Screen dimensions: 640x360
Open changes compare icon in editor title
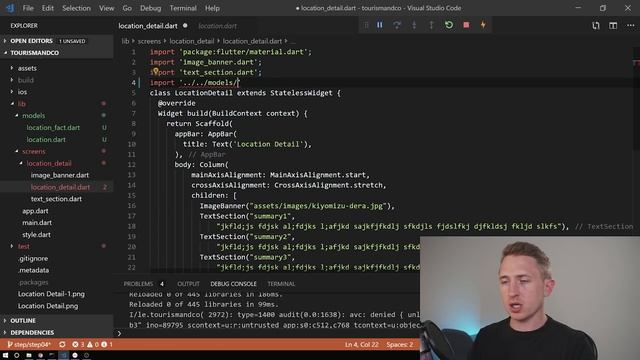coord(596,26)
